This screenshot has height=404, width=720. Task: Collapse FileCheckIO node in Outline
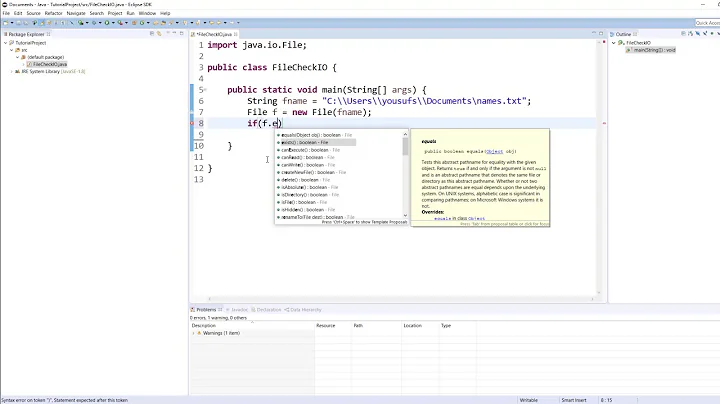(x=613, y=43)
